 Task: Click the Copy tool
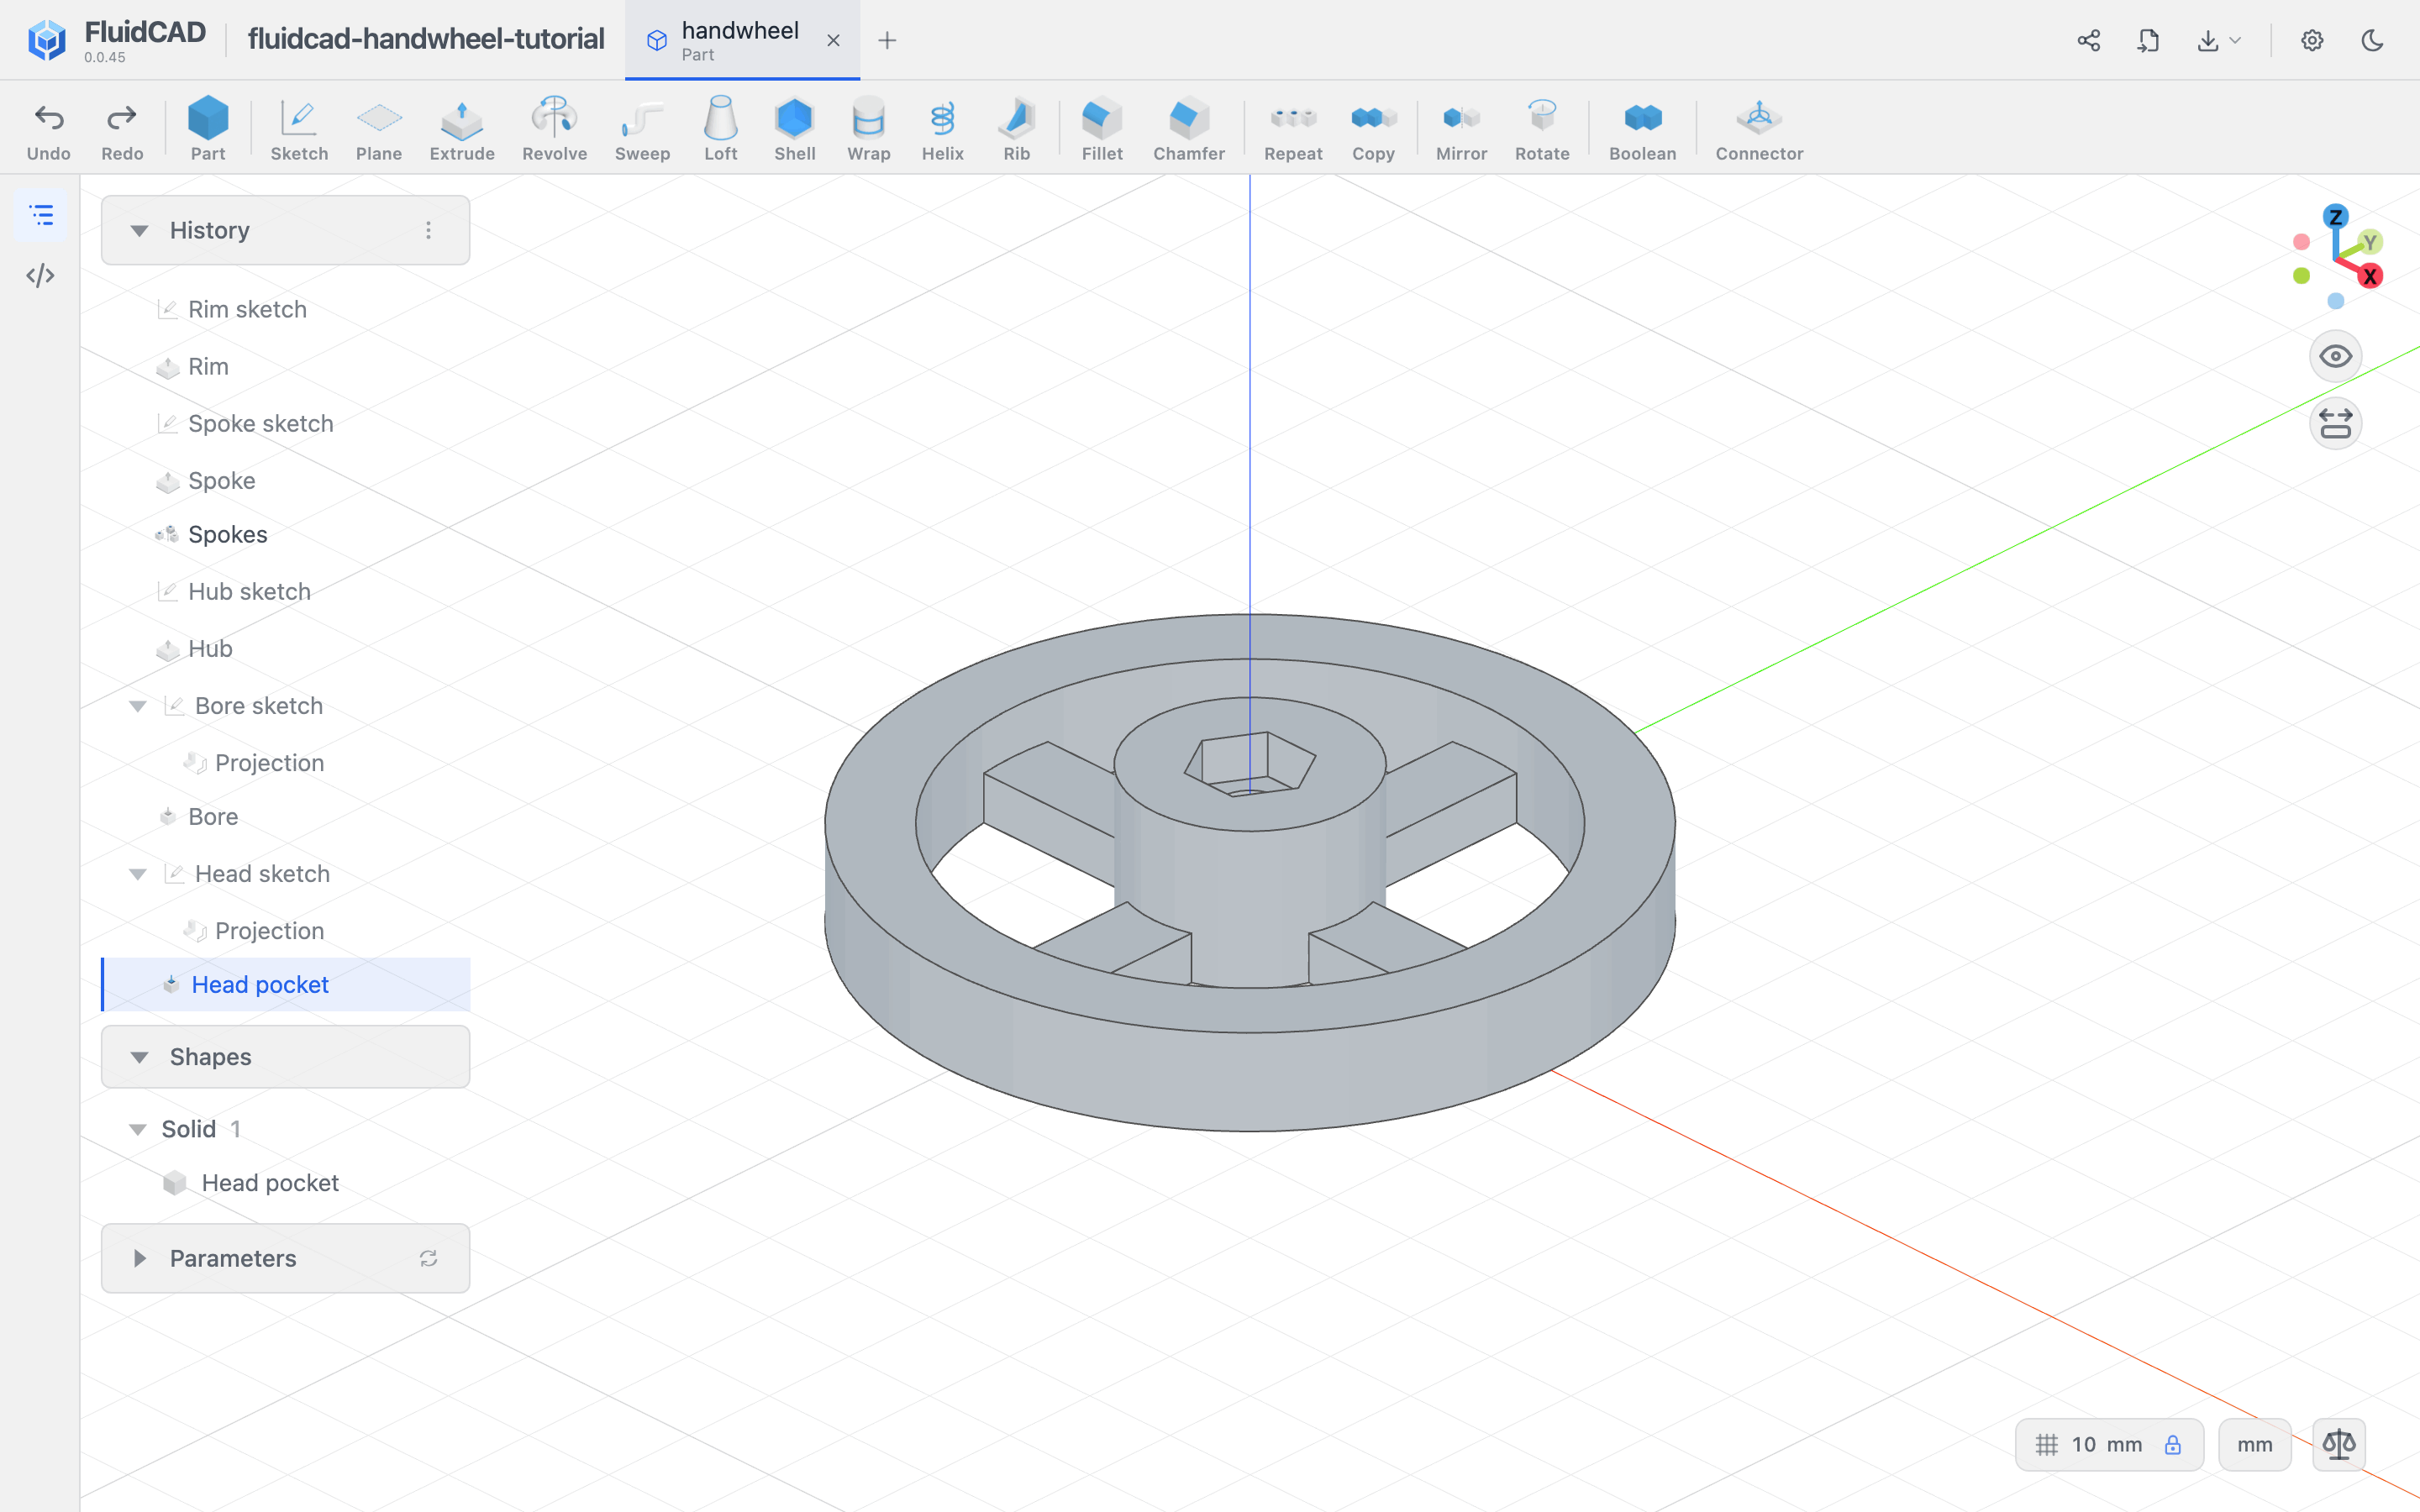(x=1373, y=129)
